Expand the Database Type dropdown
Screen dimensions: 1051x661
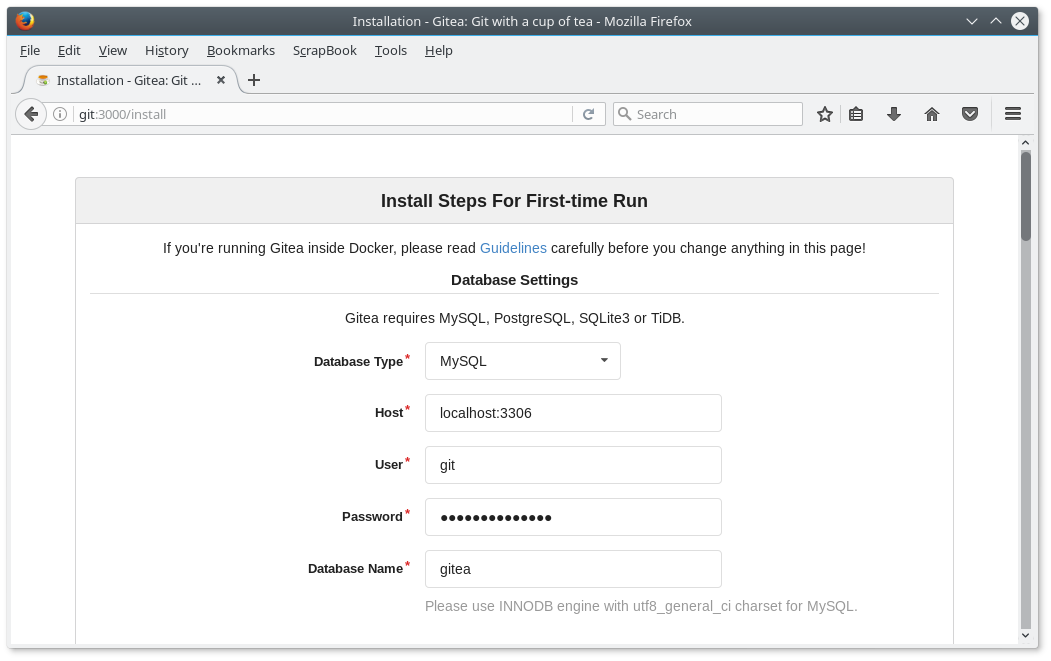click(522, 361)
